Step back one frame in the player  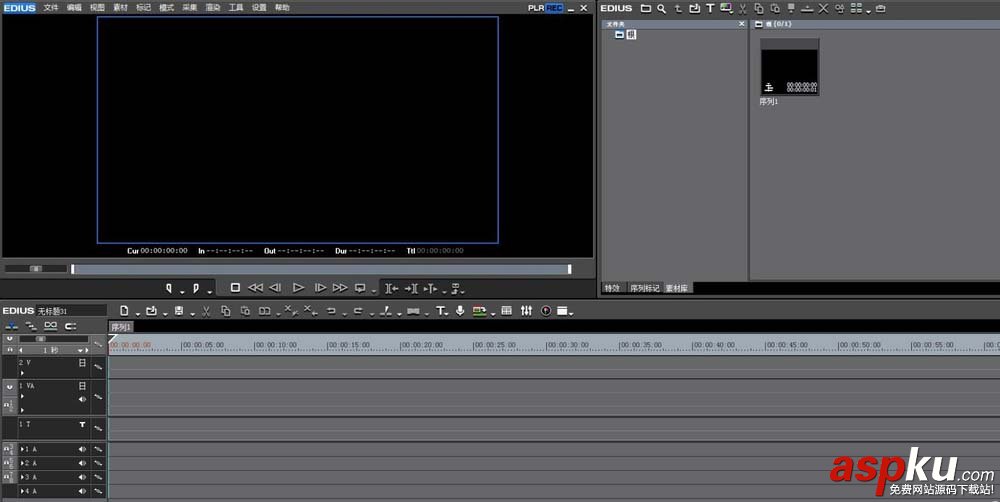click(276, 288)
